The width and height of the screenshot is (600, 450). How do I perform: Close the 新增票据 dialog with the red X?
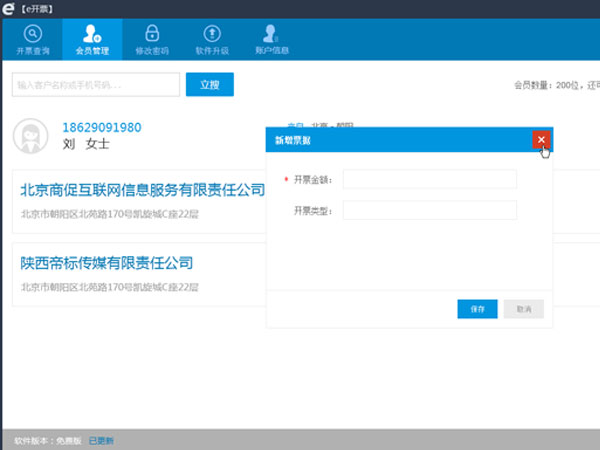click(541, 140)
